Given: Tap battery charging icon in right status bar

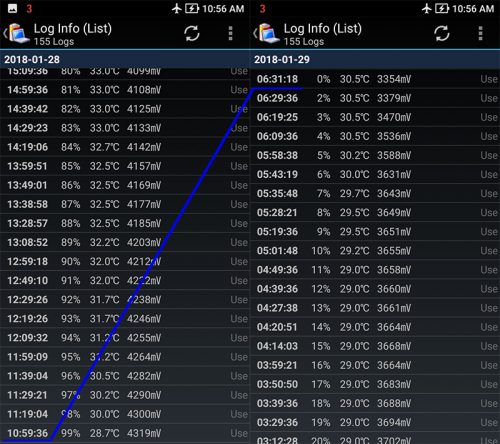Looking at the screenshot, I should click(442, 8).
